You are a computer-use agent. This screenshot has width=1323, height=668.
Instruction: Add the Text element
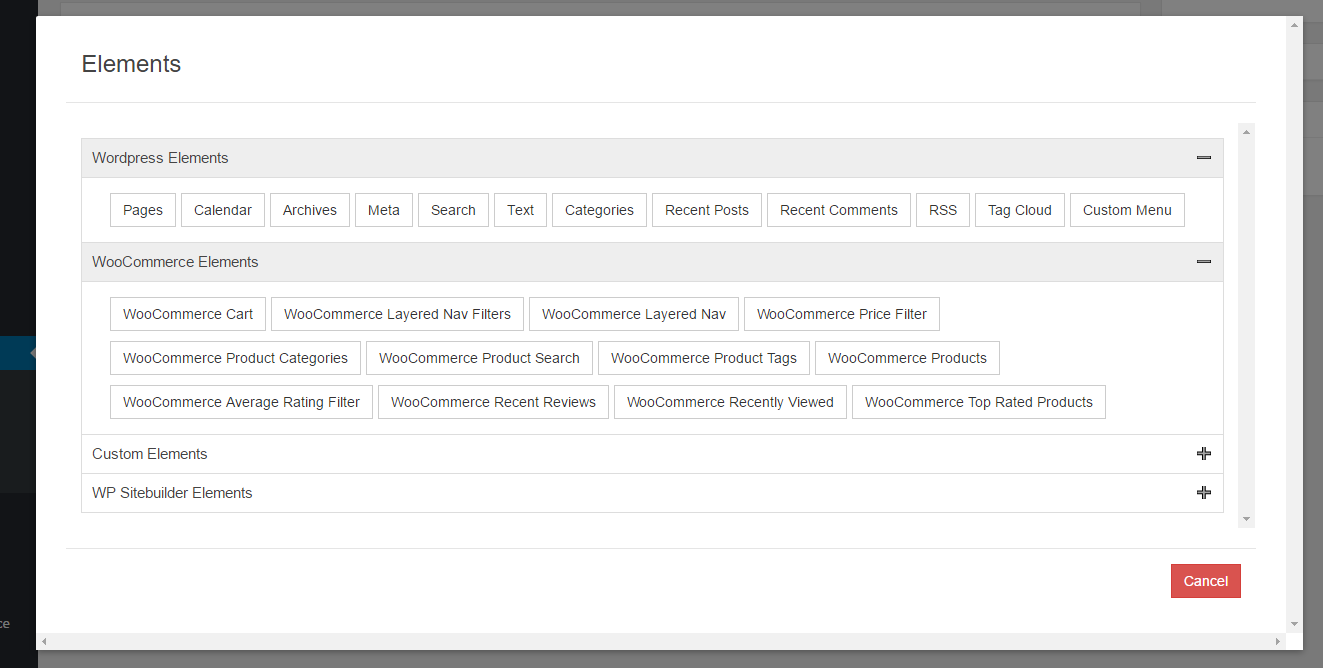click(x=520, y=209)
